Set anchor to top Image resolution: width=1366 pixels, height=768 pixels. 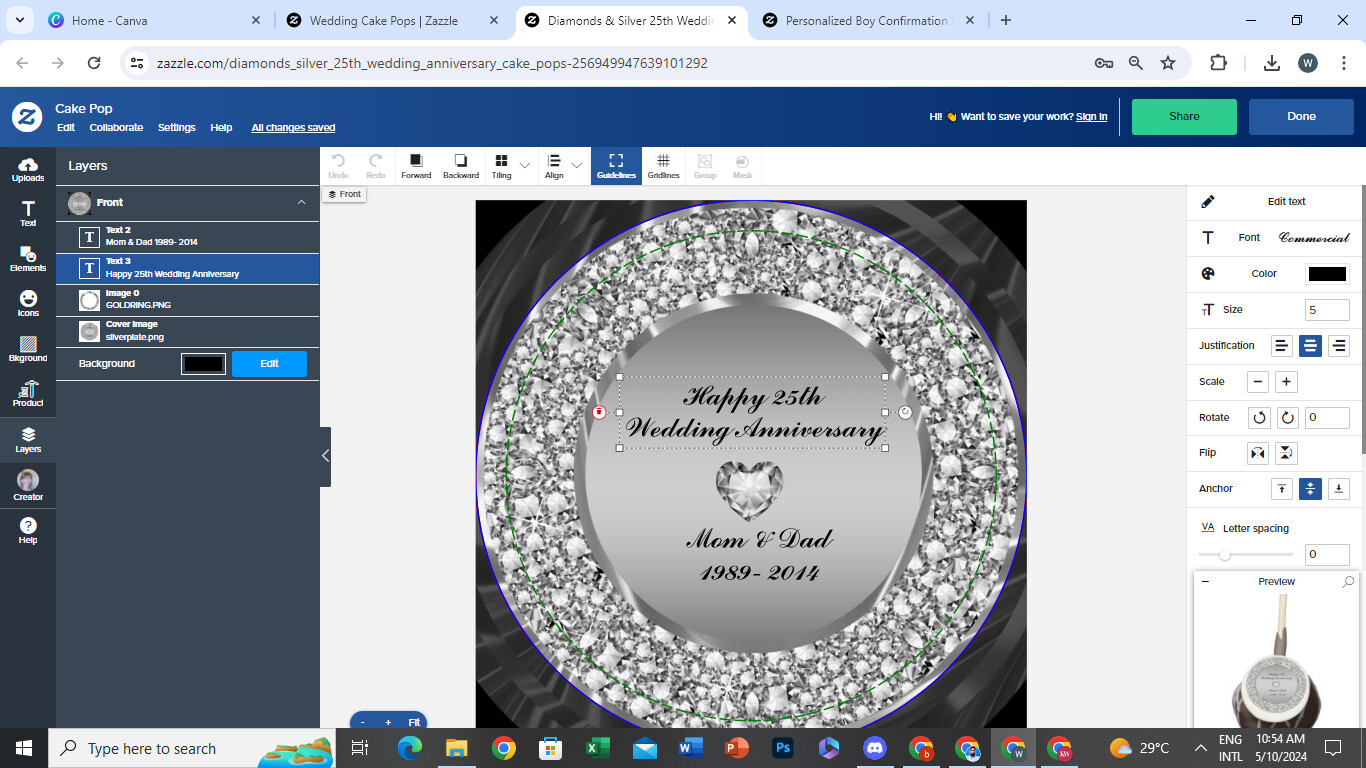1281,489
